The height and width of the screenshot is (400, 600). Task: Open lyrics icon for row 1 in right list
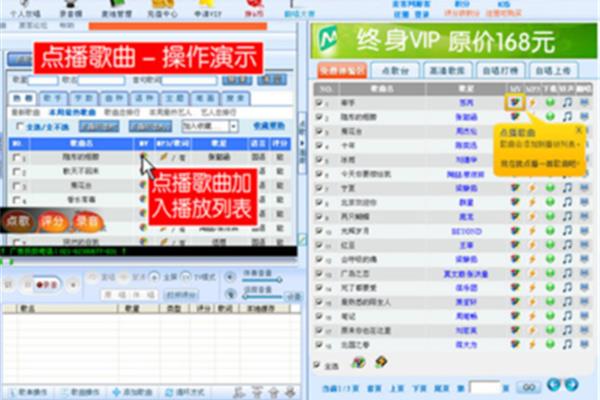[584, 102]
